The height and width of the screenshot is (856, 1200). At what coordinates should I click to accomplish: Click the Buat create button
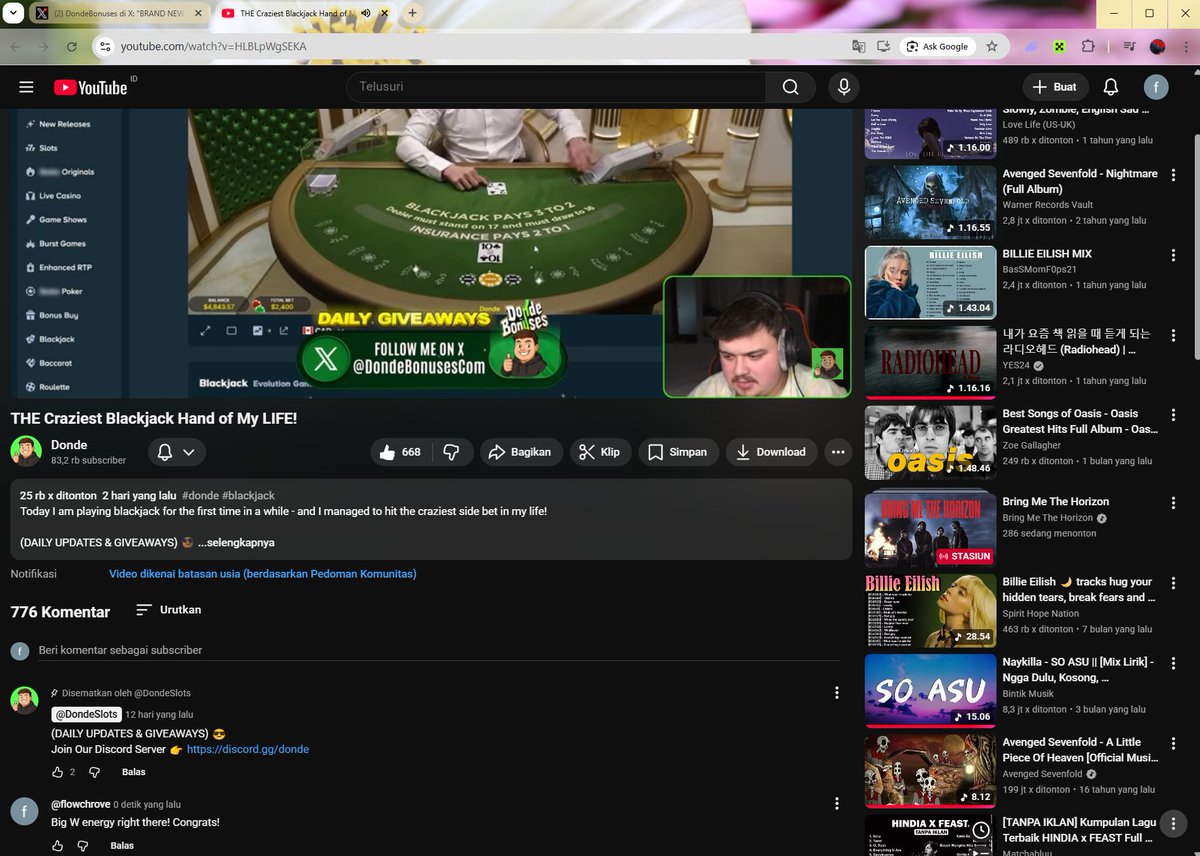click(1055, 87)
